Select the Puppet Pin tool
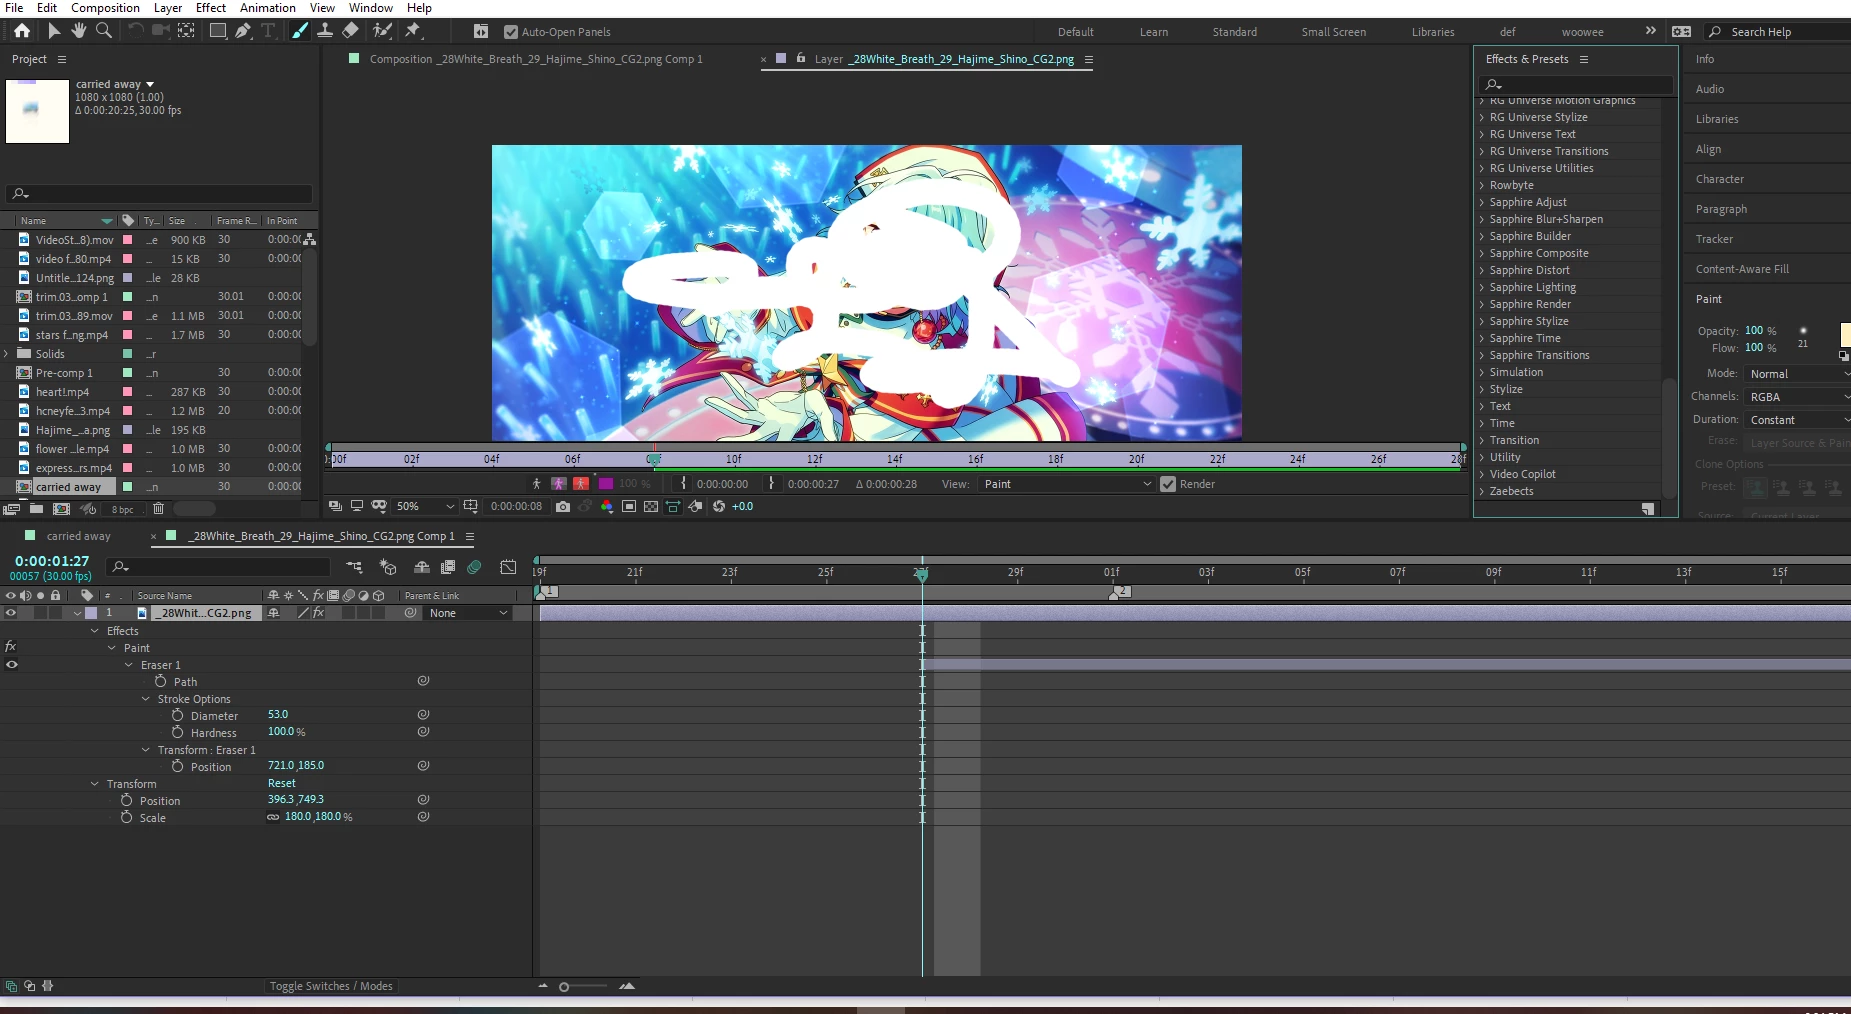The image size is (1851, 1014). point(413,31)
